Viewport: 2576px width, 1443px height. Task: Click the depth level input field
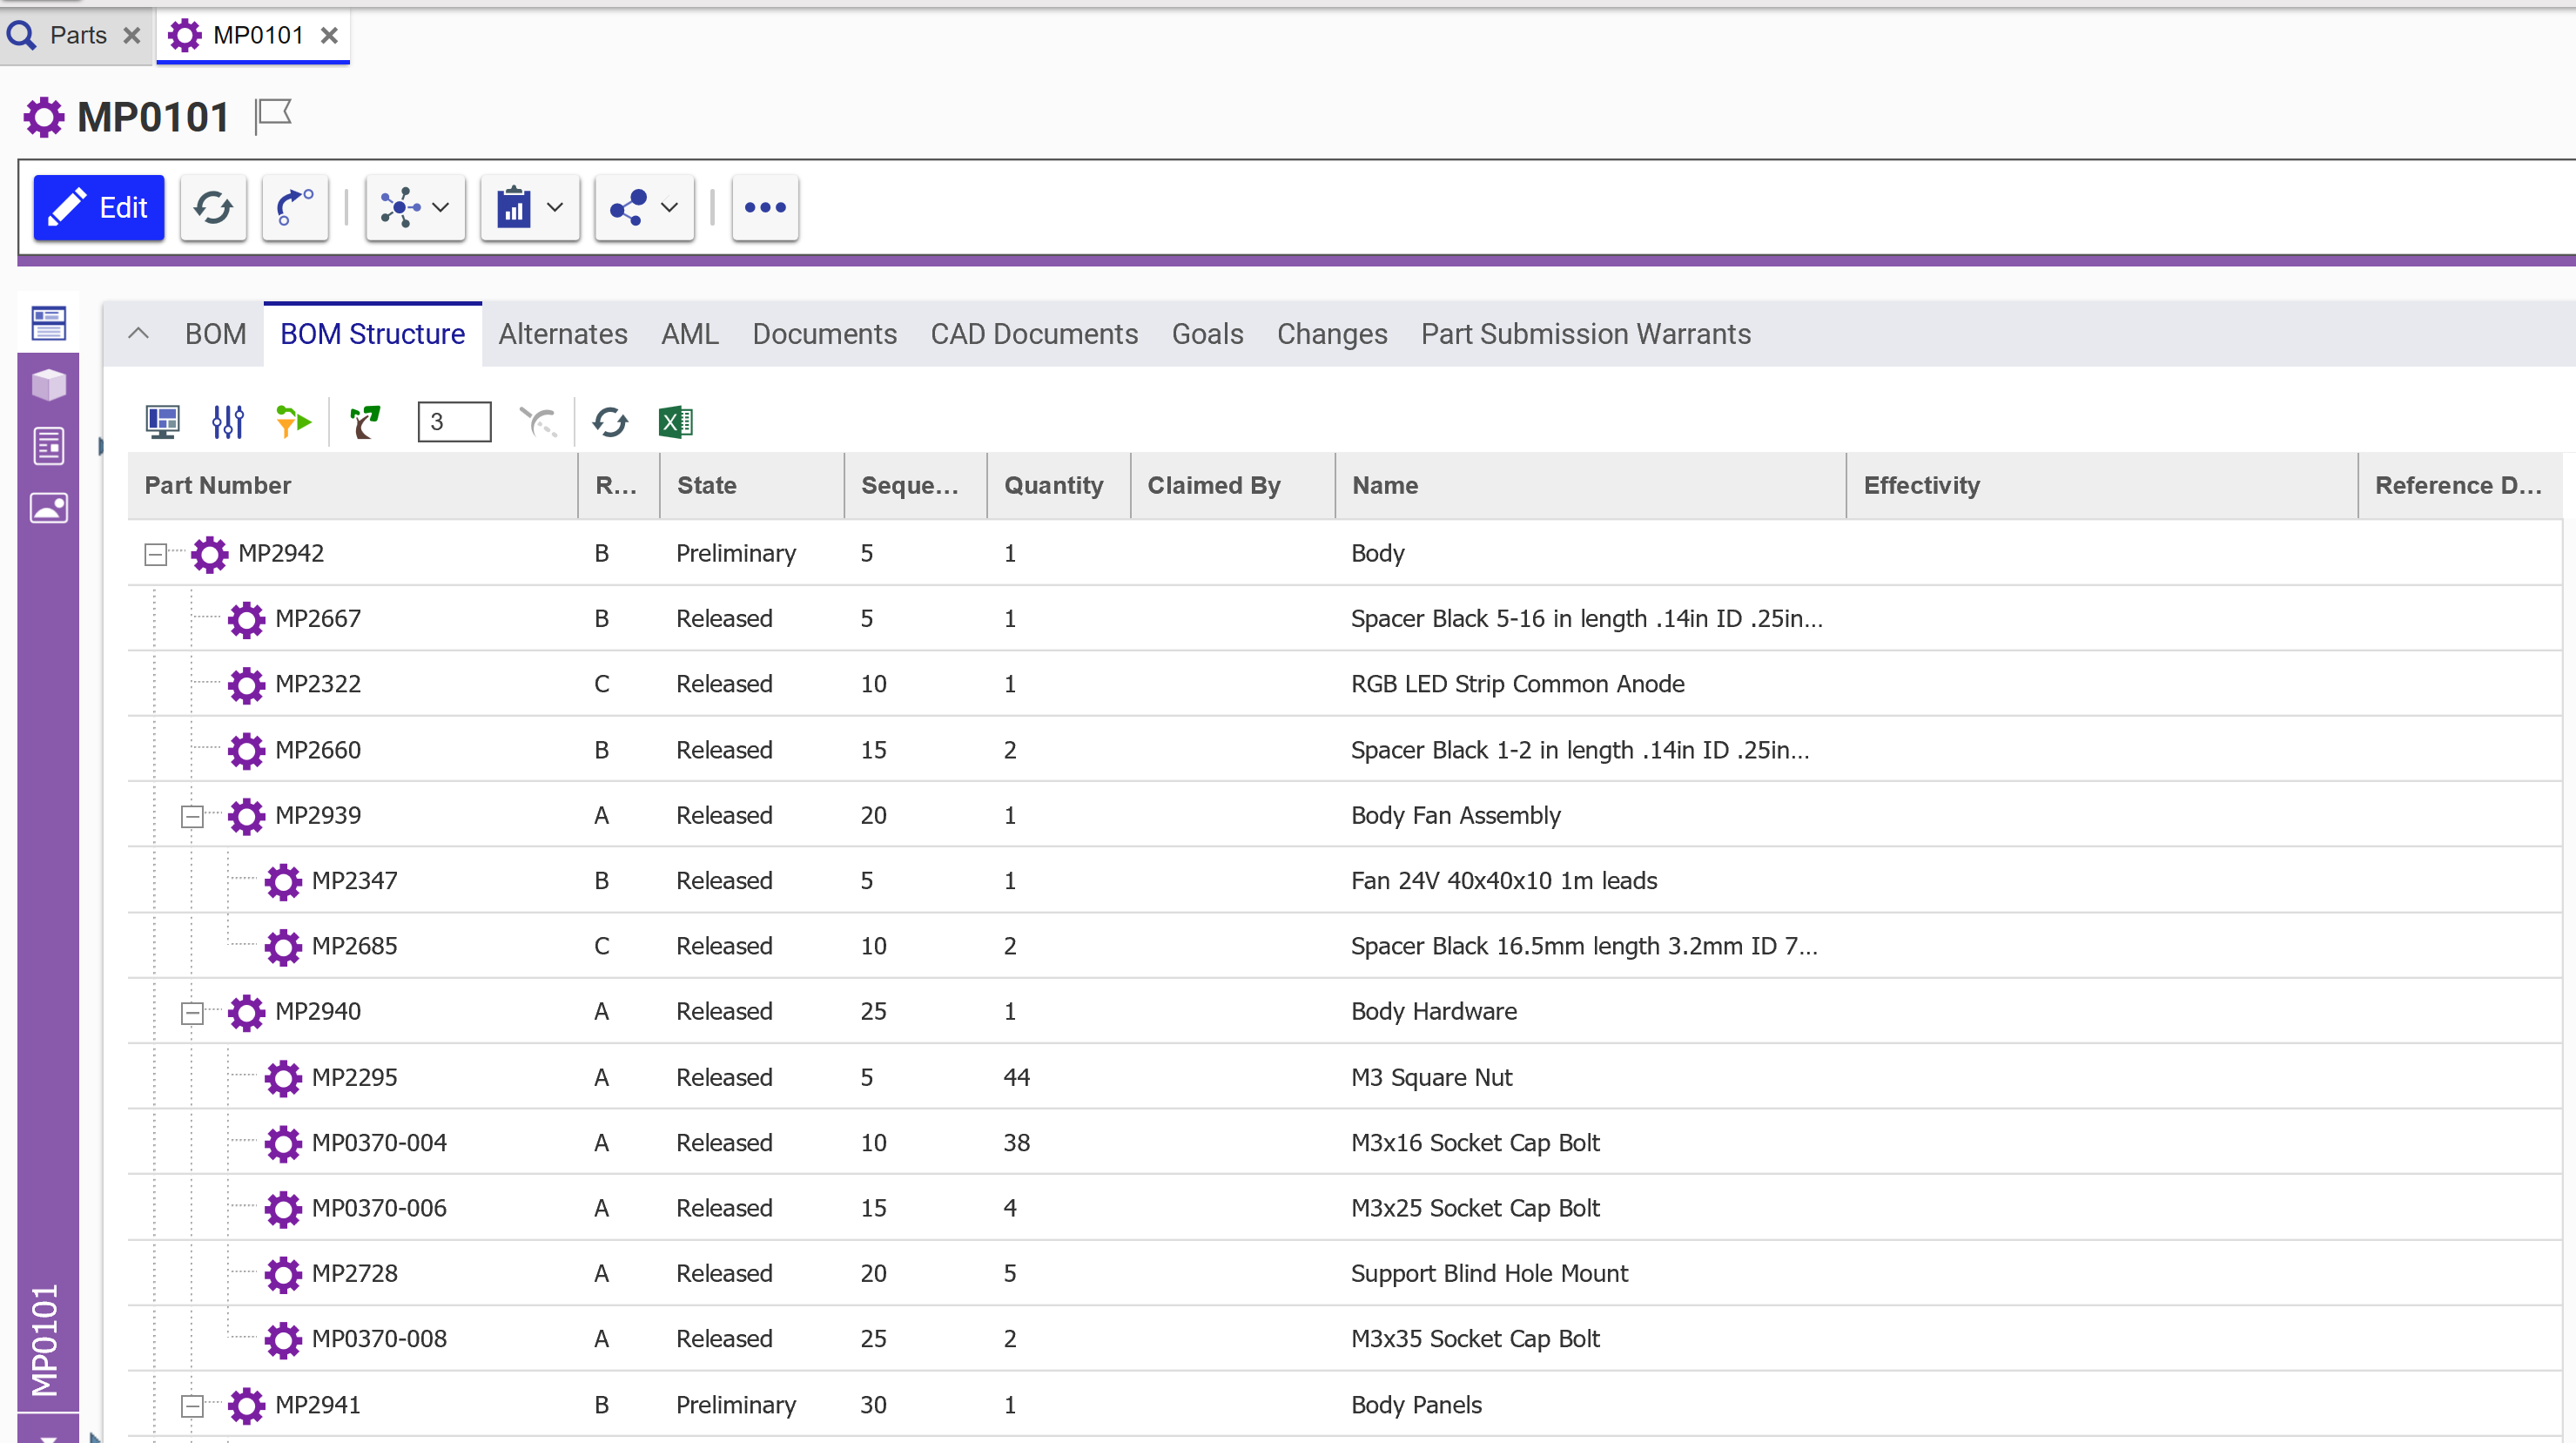click(x=454, y=422)
